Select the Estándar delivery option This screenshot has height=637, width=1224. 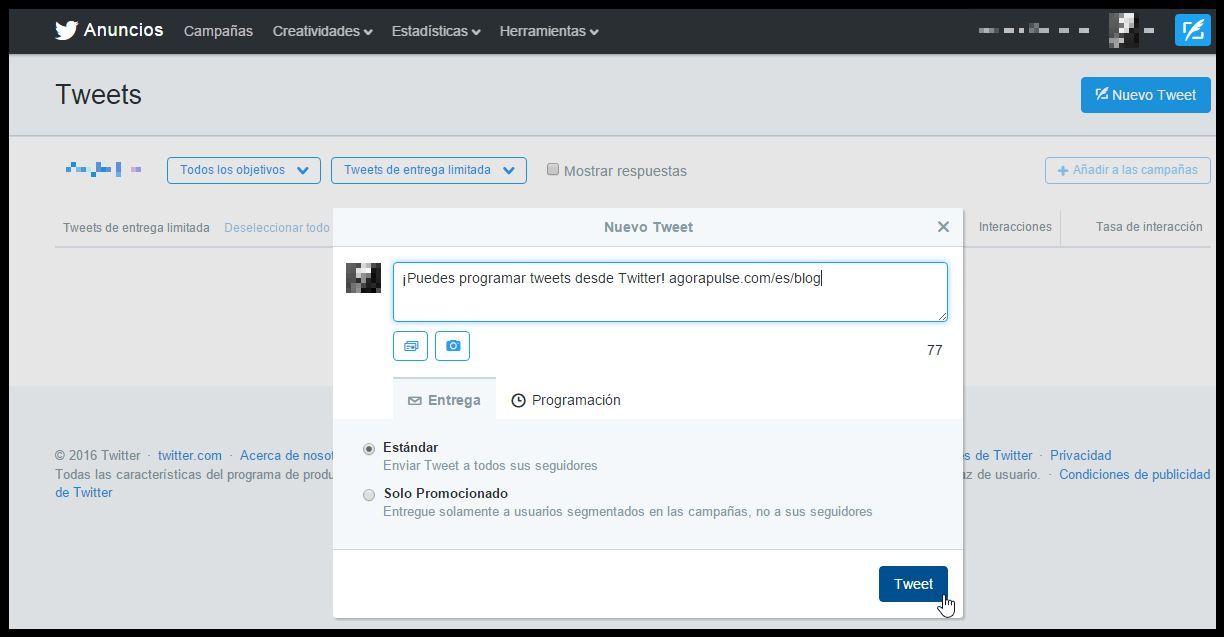click(369, 448)
